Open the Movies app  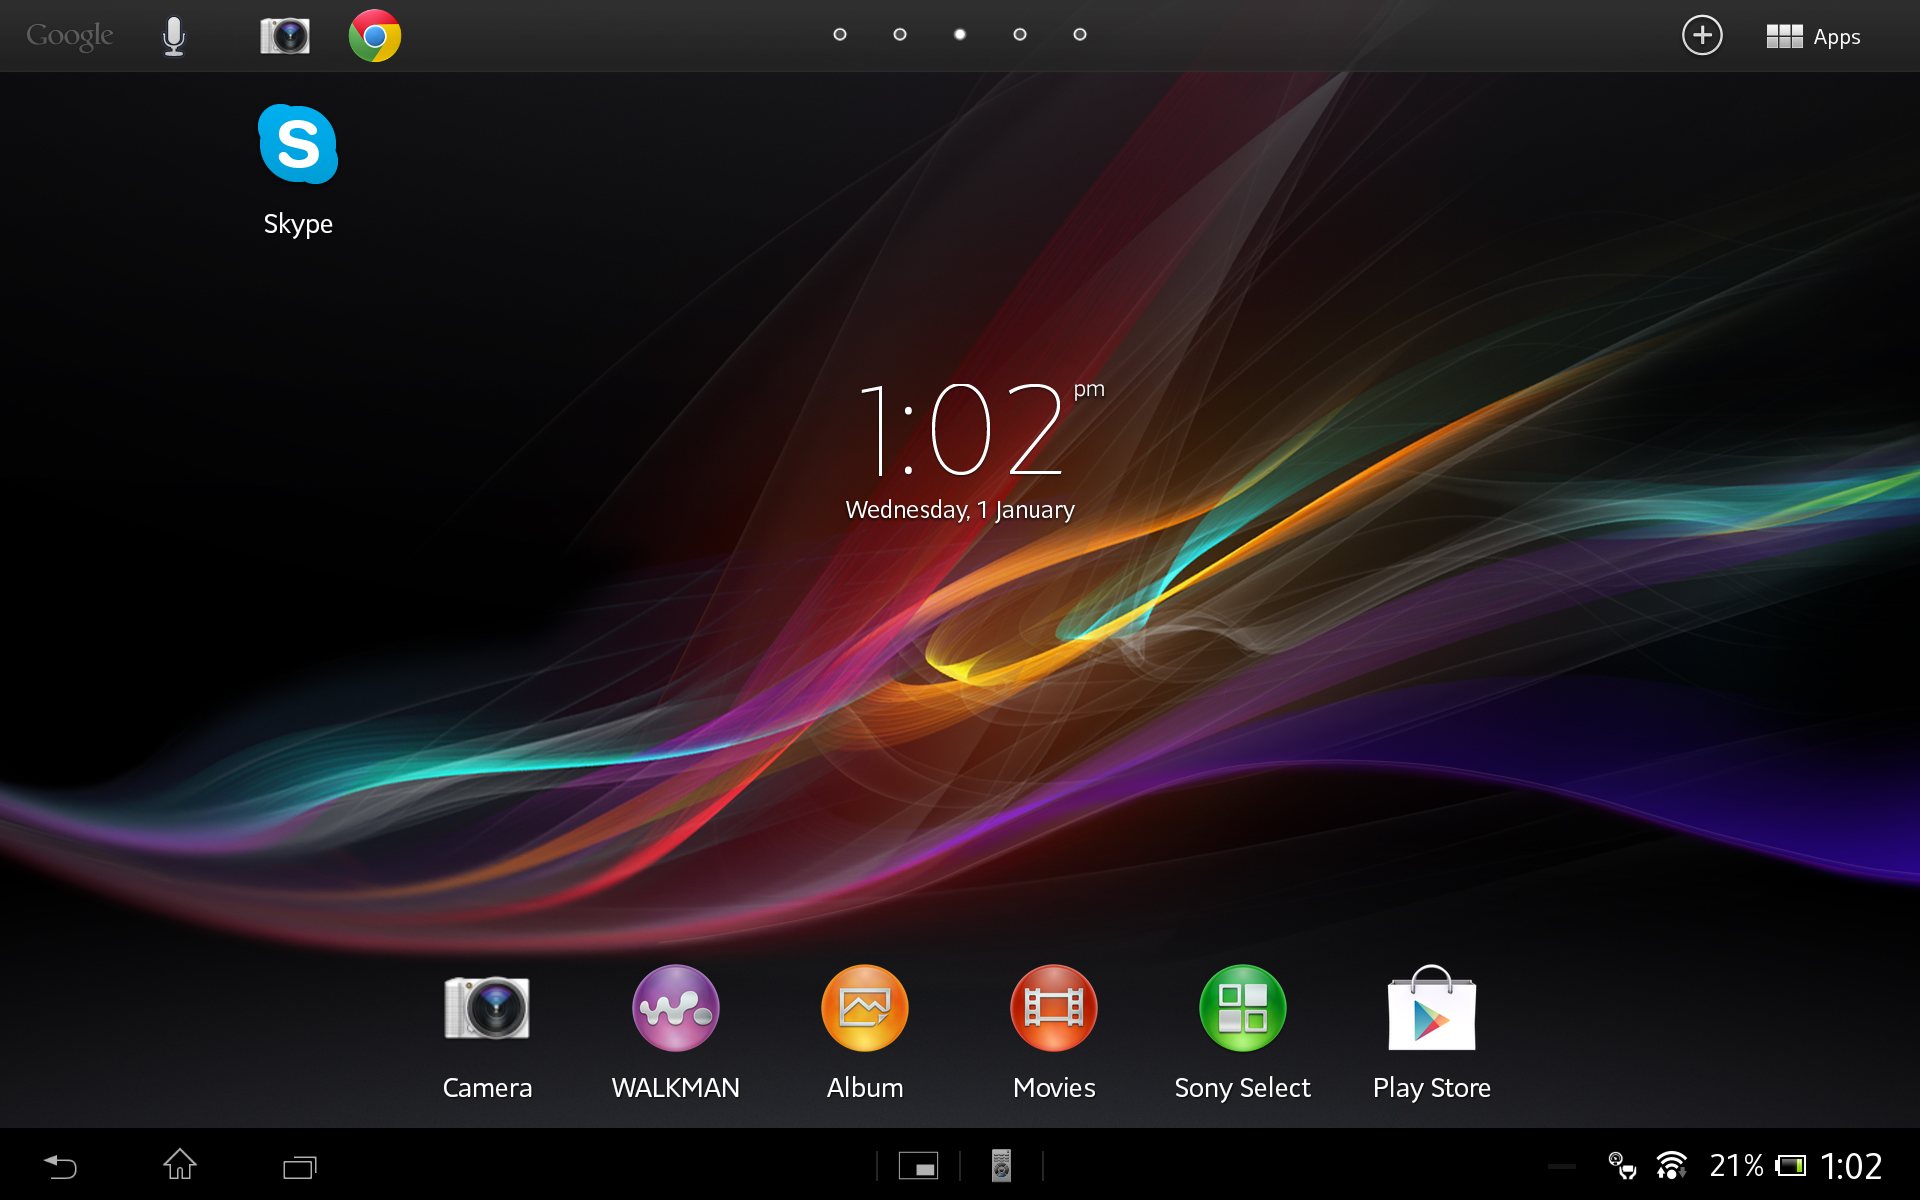pyautogui.click(x=1054, y=1034)
